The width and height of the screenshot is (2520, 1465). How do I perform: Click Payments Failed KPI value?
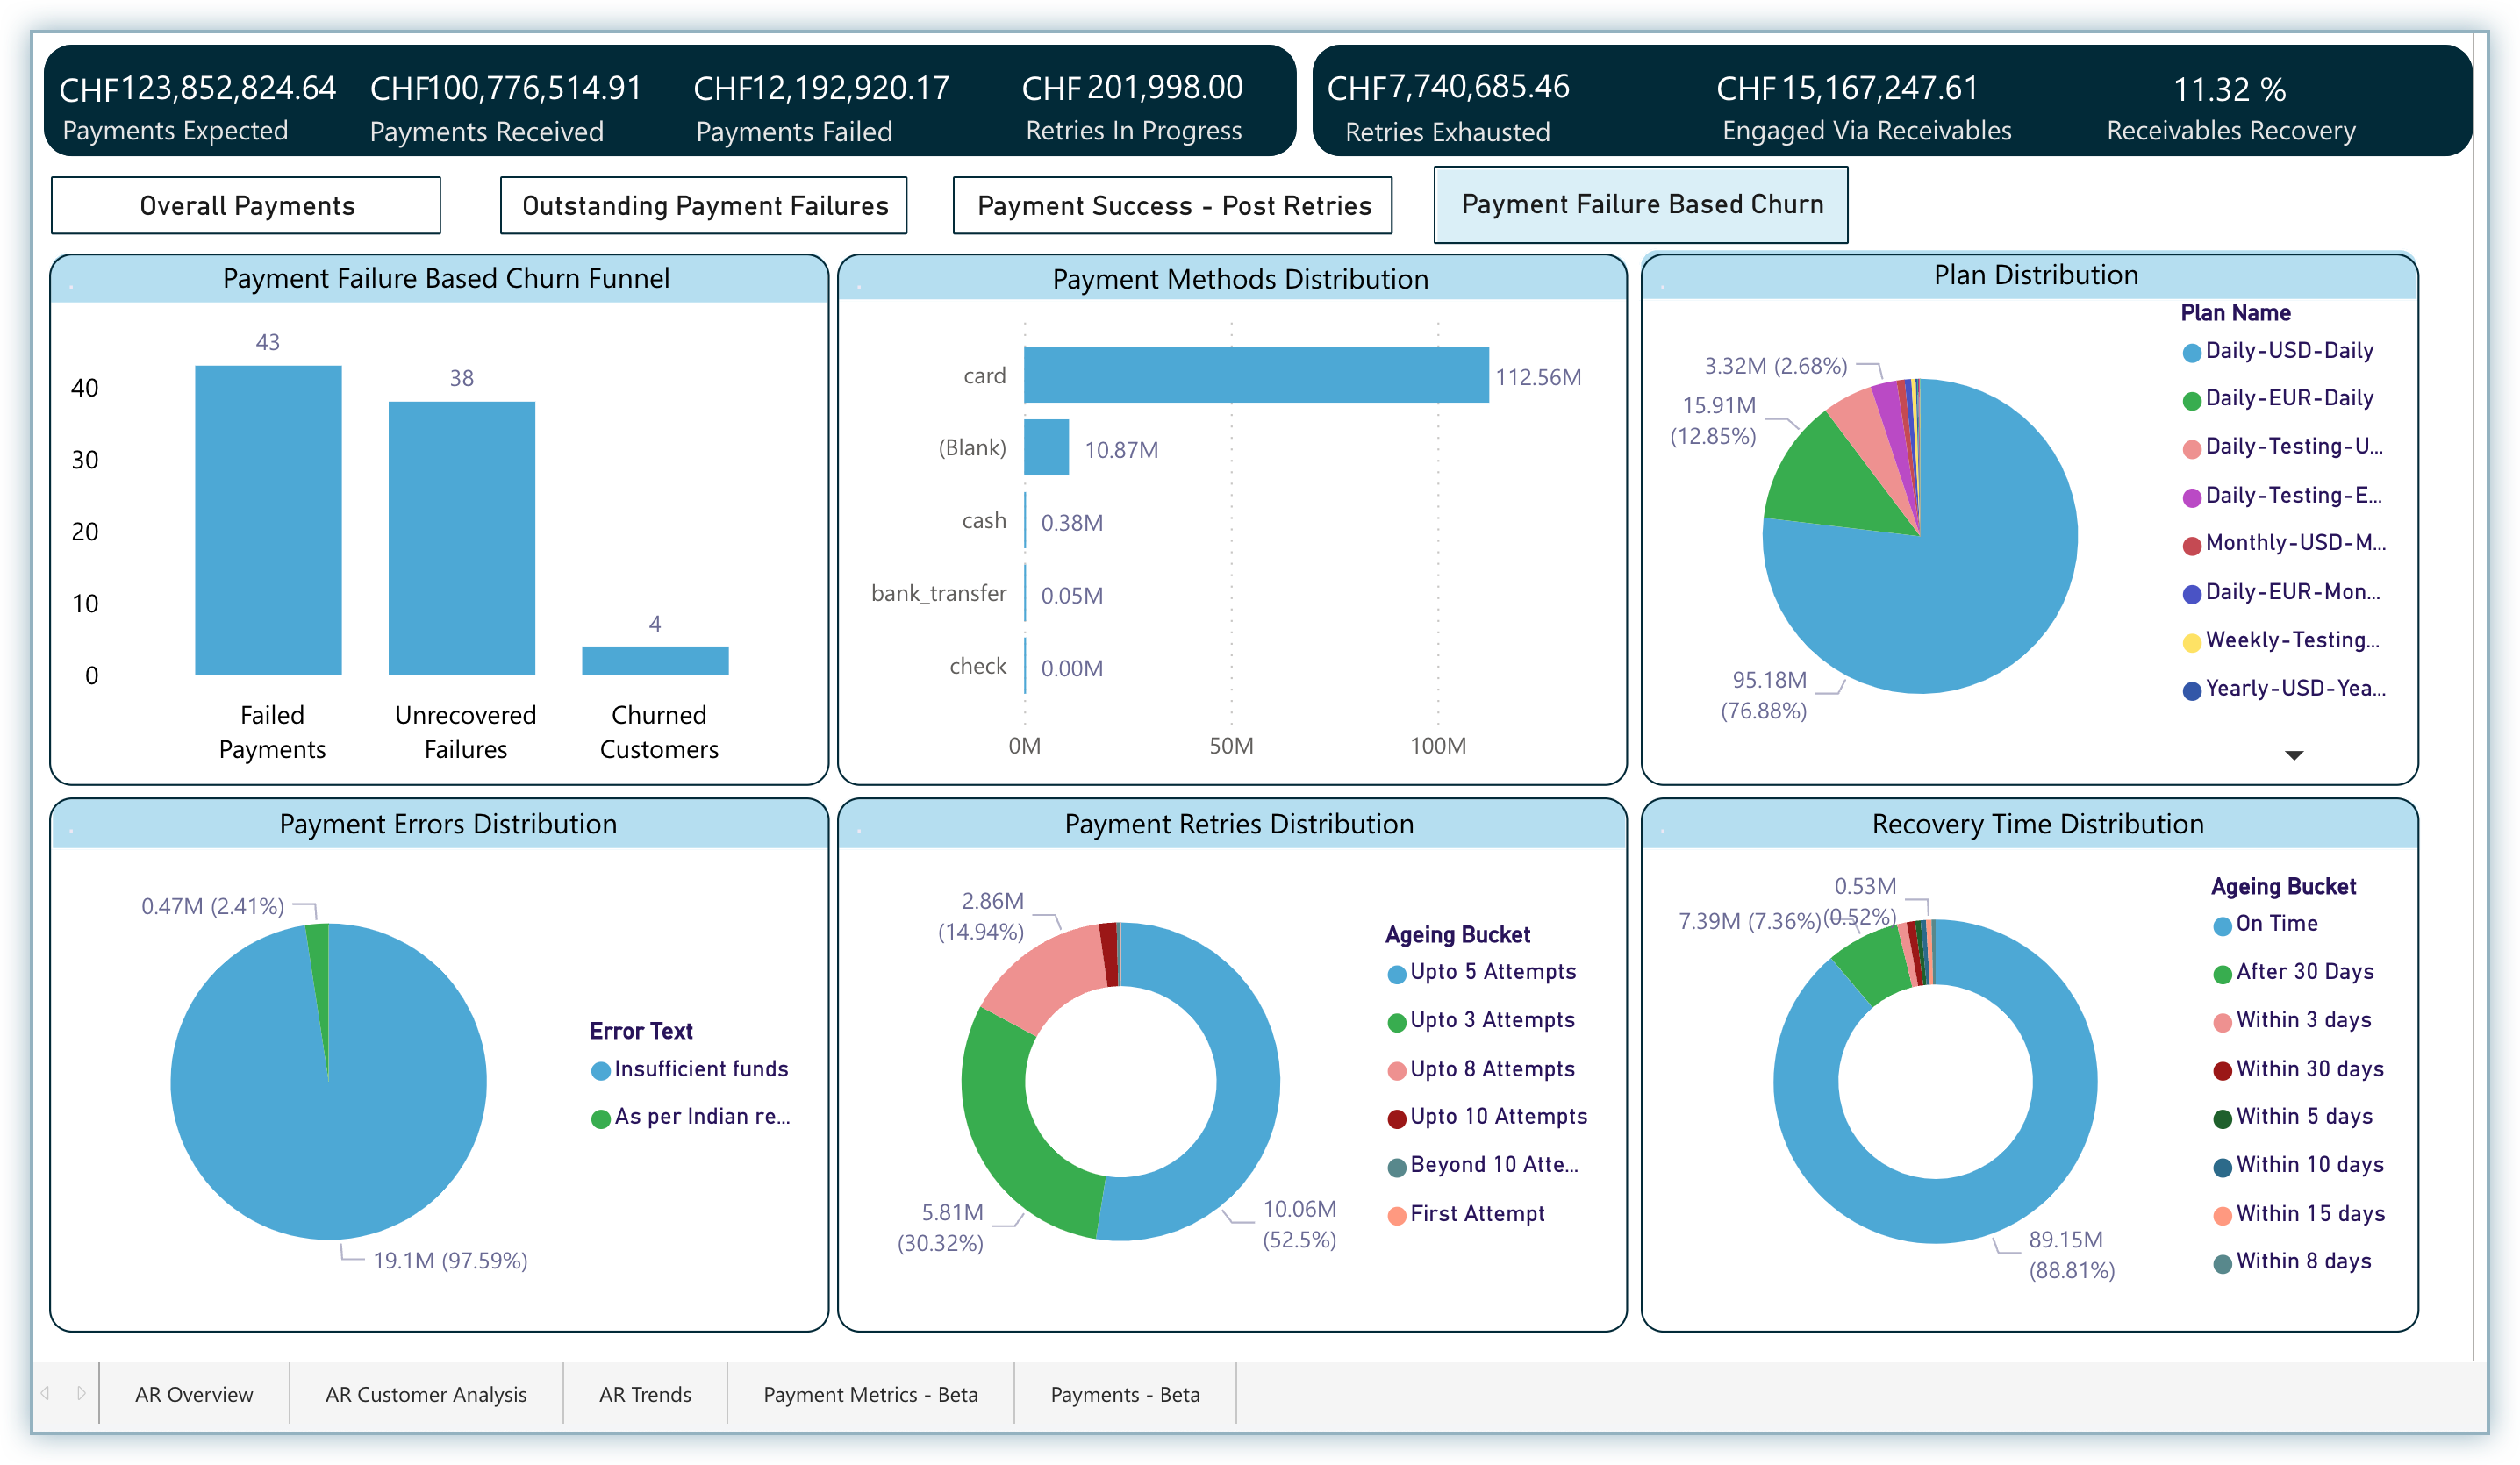821,88
